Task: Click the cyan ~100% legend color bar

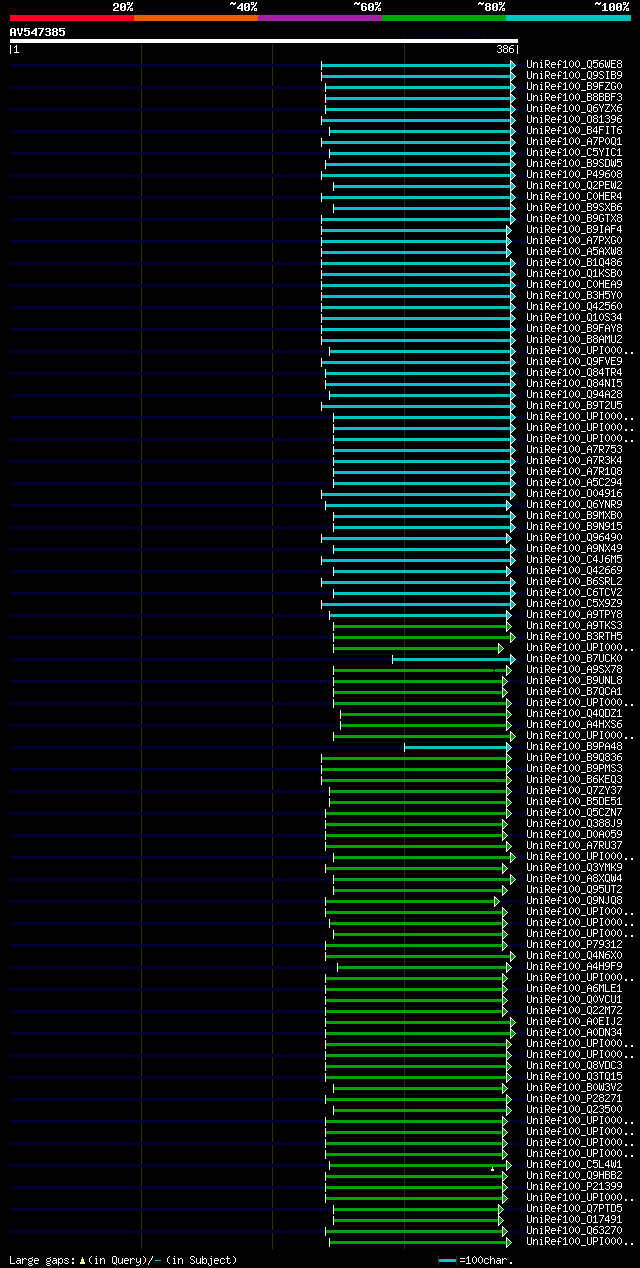Action: [x=568, y=17]
